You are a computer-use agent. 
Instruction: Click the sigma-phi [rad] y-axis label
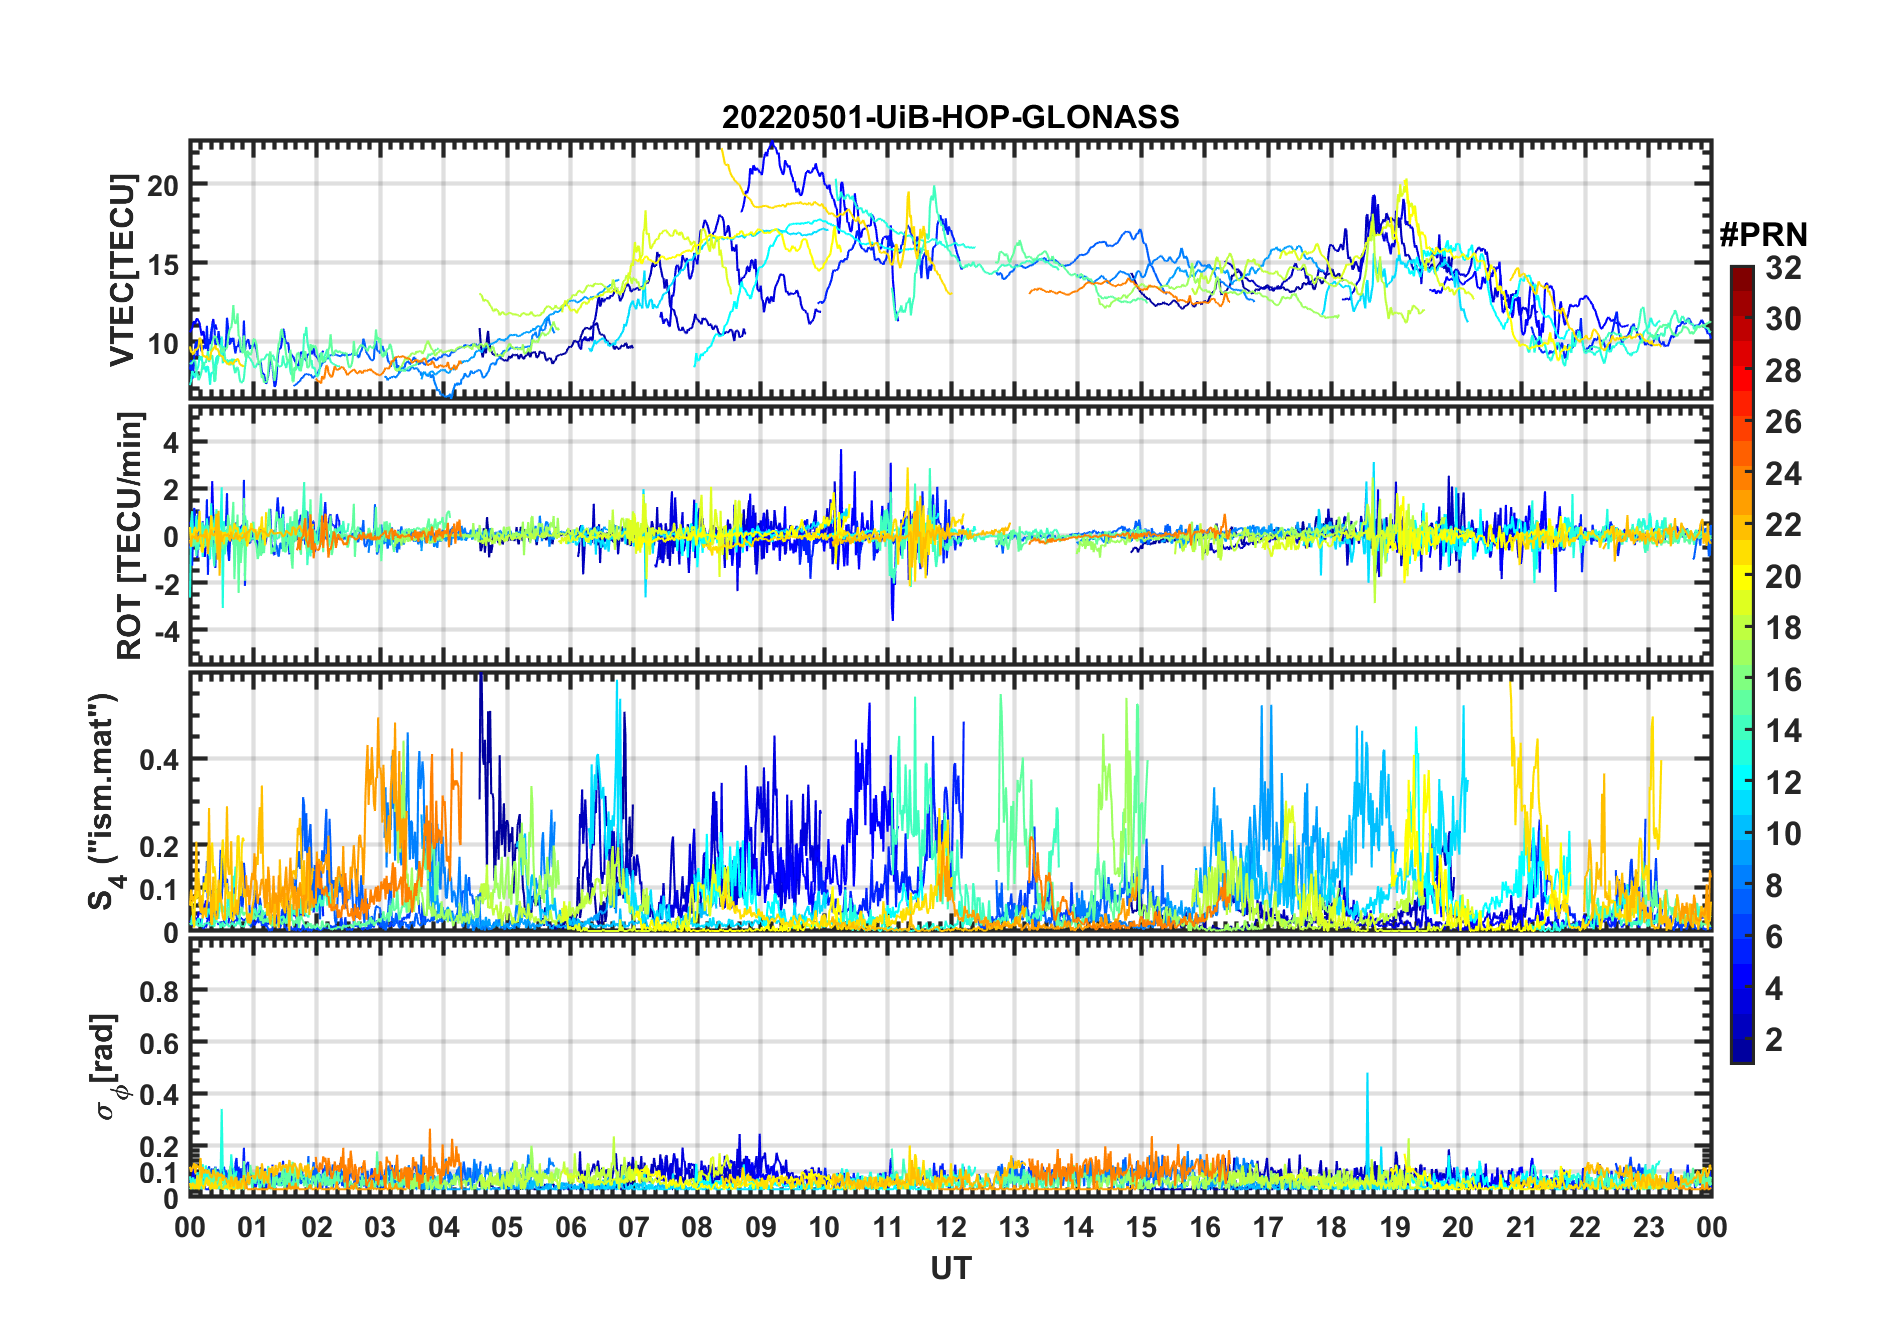(x=107, y=1067)
